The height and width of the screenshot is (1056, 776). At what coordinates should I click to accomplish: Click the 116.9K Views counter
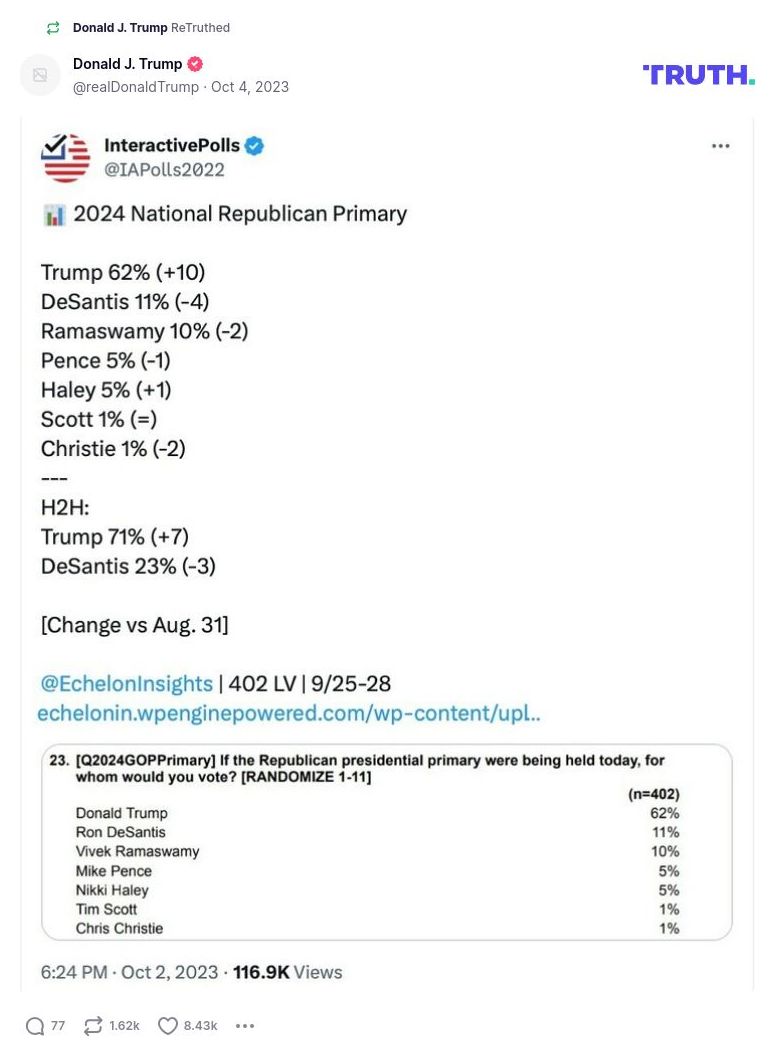pos(290,972)
